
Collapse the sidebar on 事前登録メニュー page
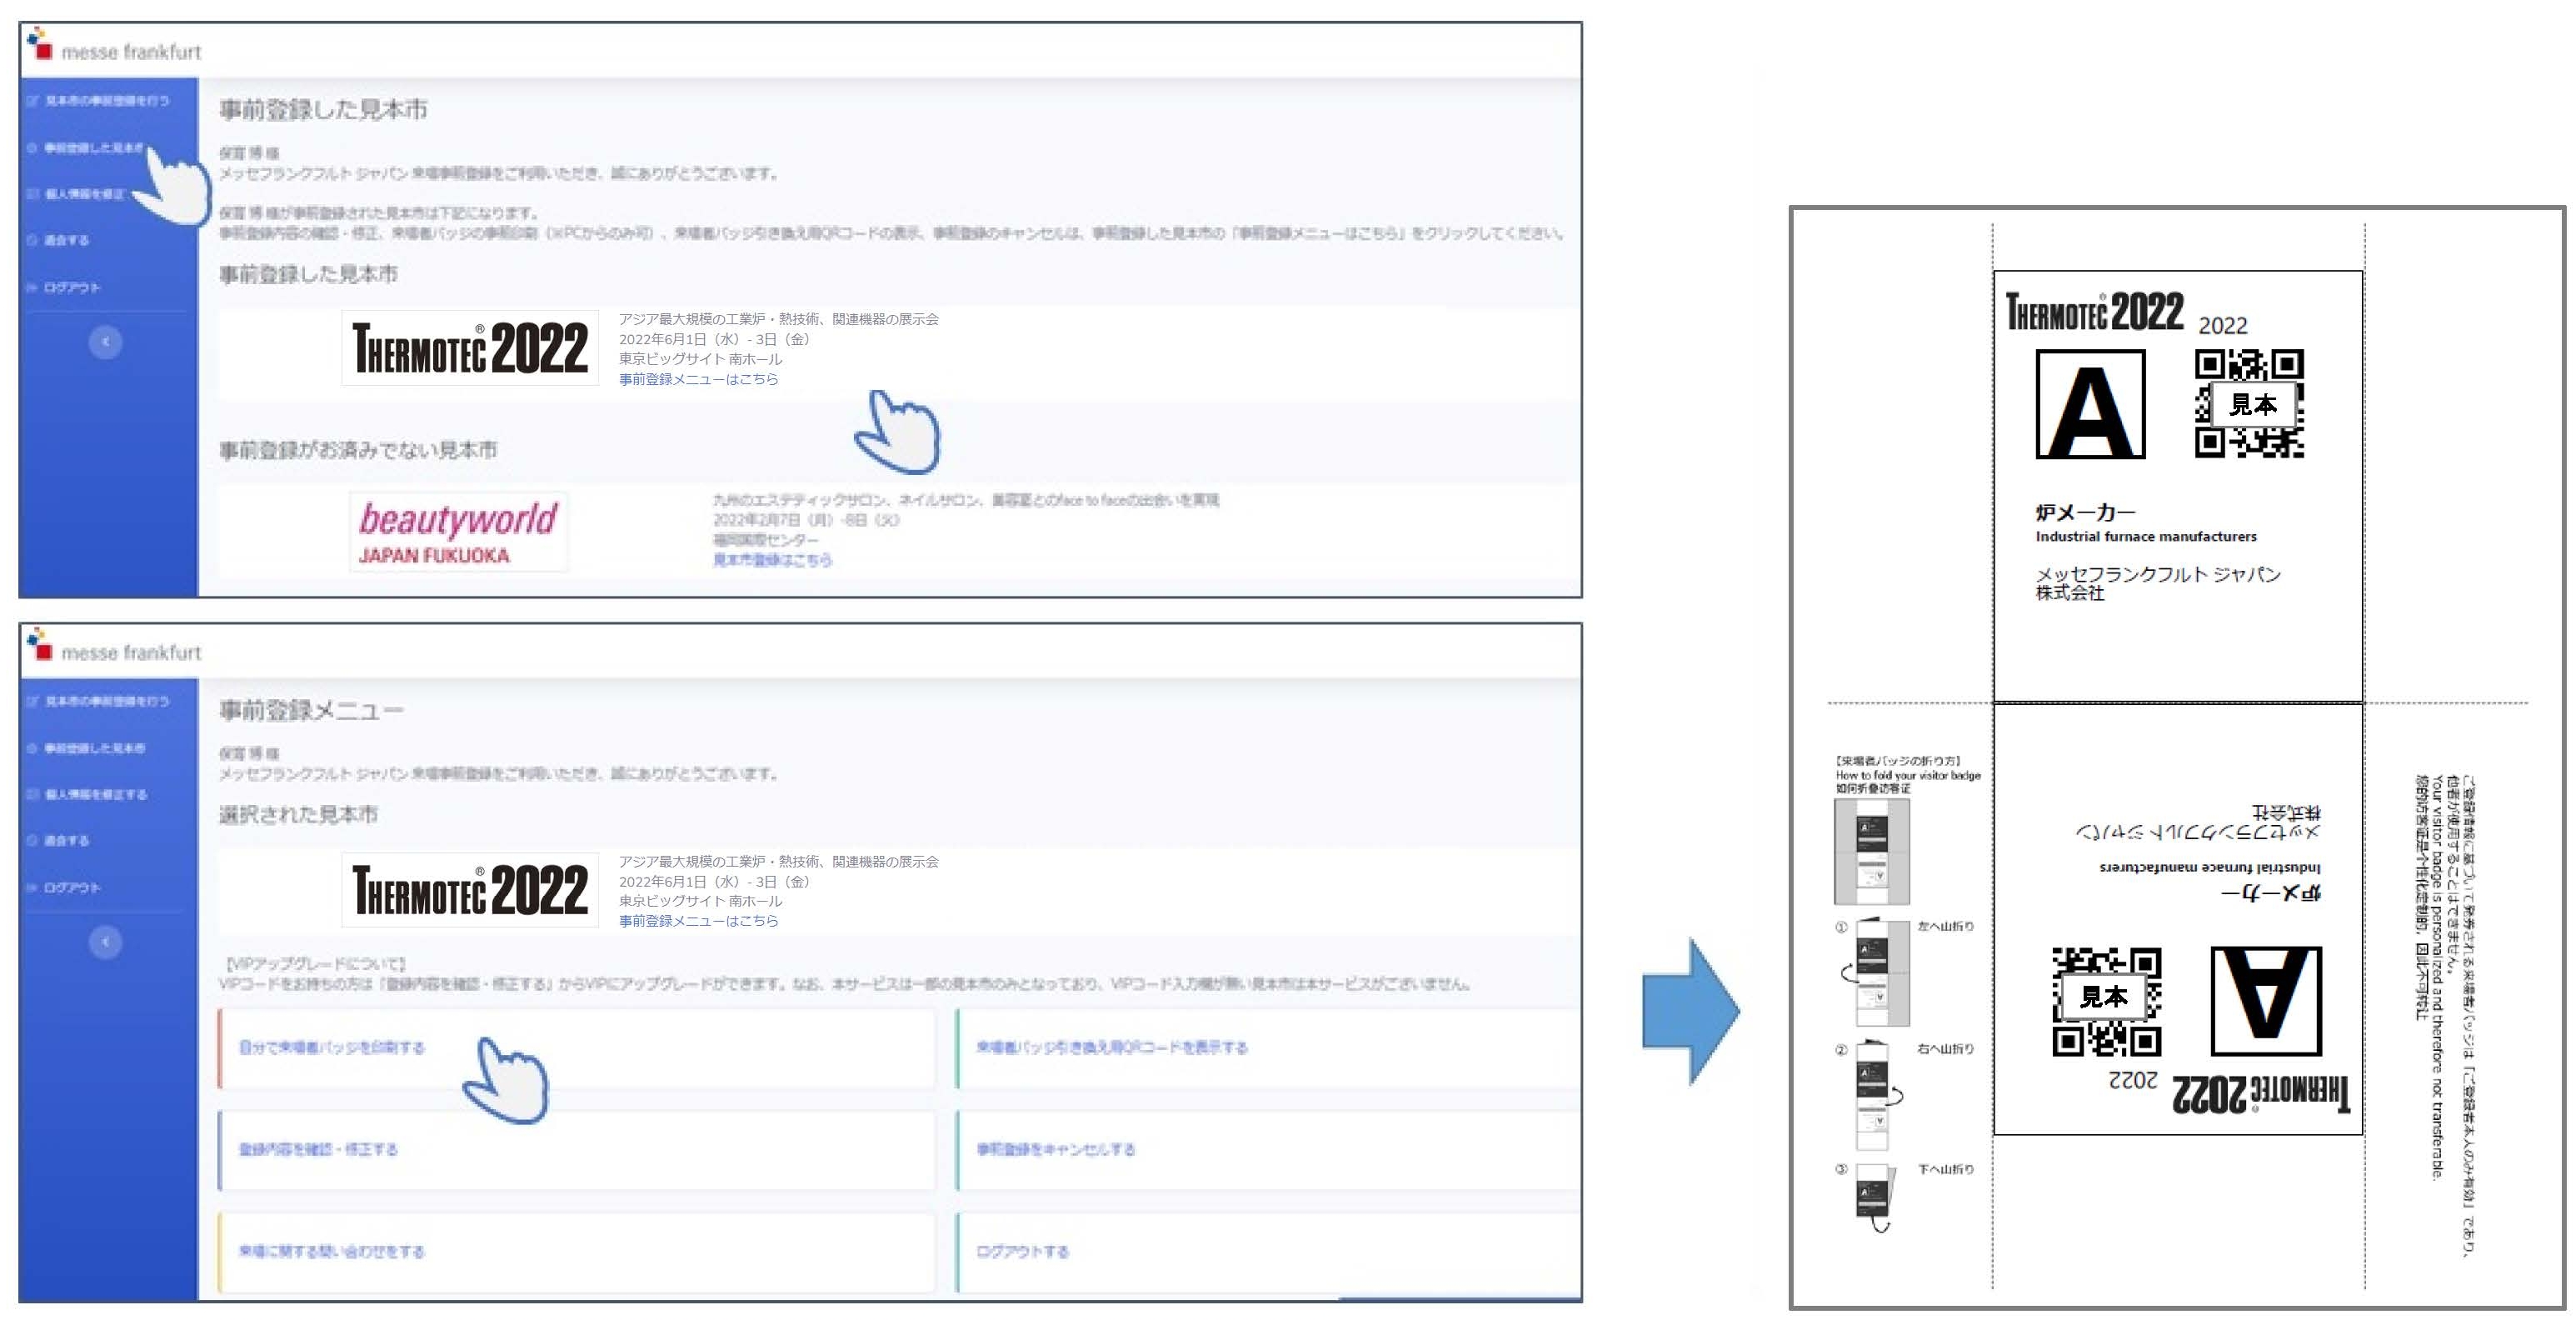coord(105,942)
